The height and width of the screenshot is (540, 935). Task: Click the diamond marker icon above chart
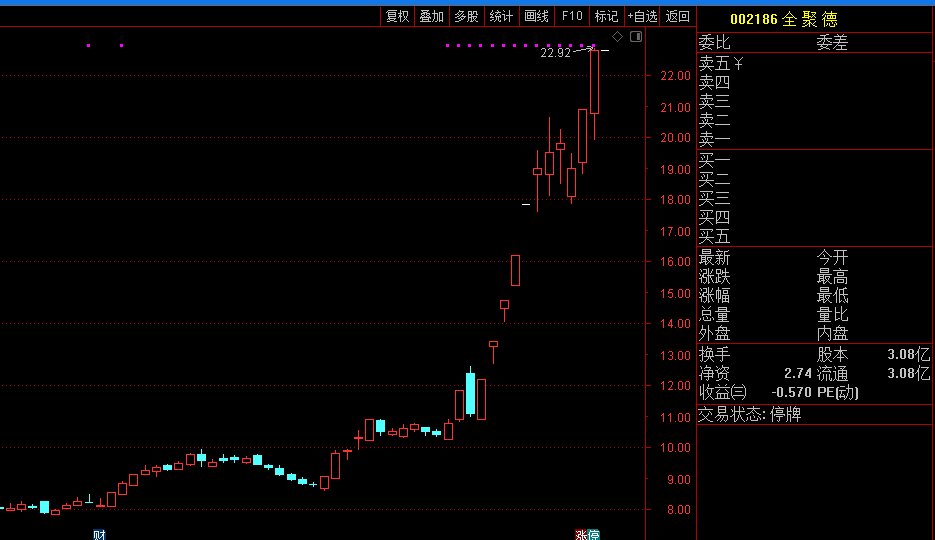click(617, 37)
